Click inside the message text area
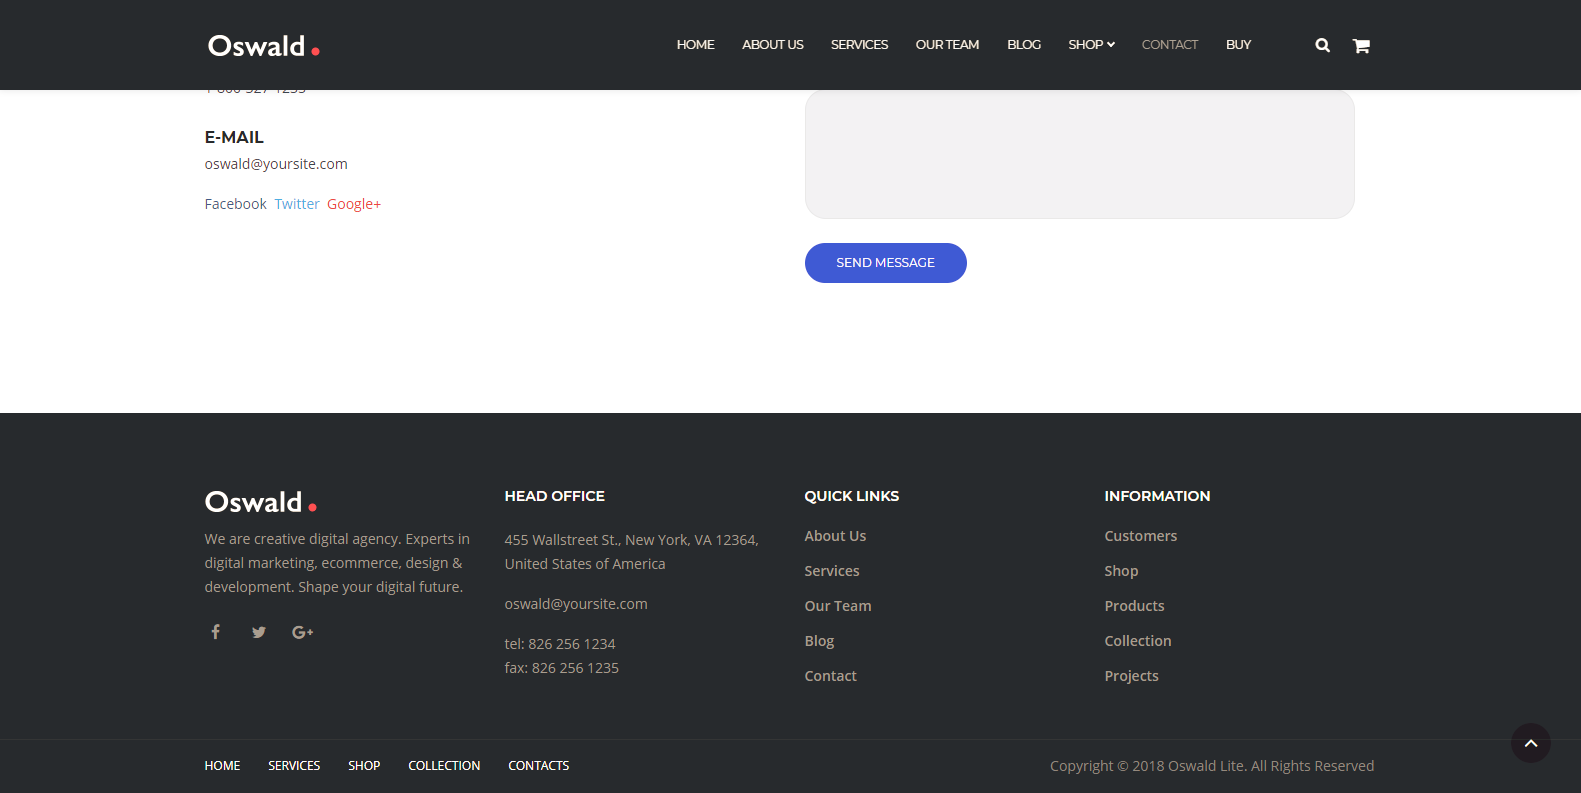Image resolution: width=1581 pixels, height=793 pixels. point(1079,154)
